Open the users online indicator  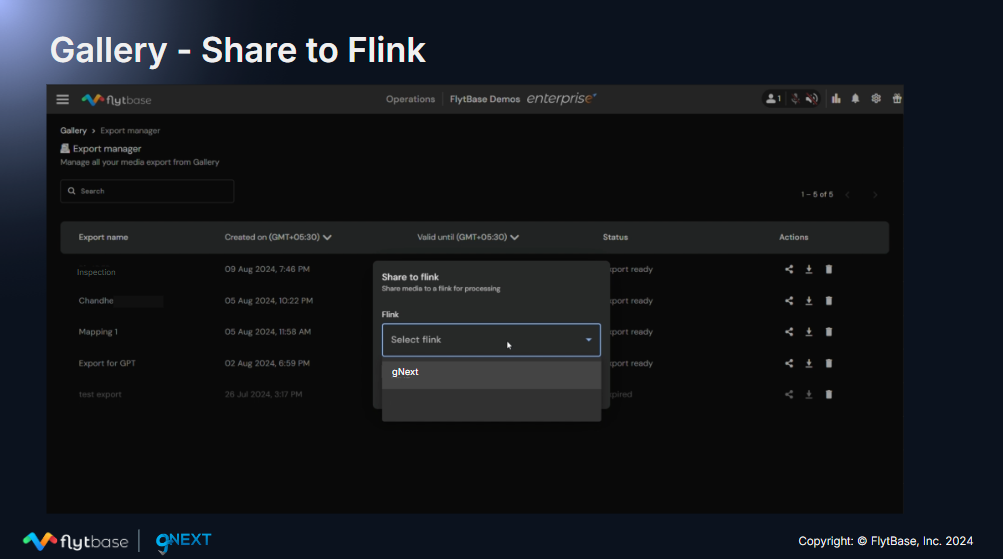773,98
